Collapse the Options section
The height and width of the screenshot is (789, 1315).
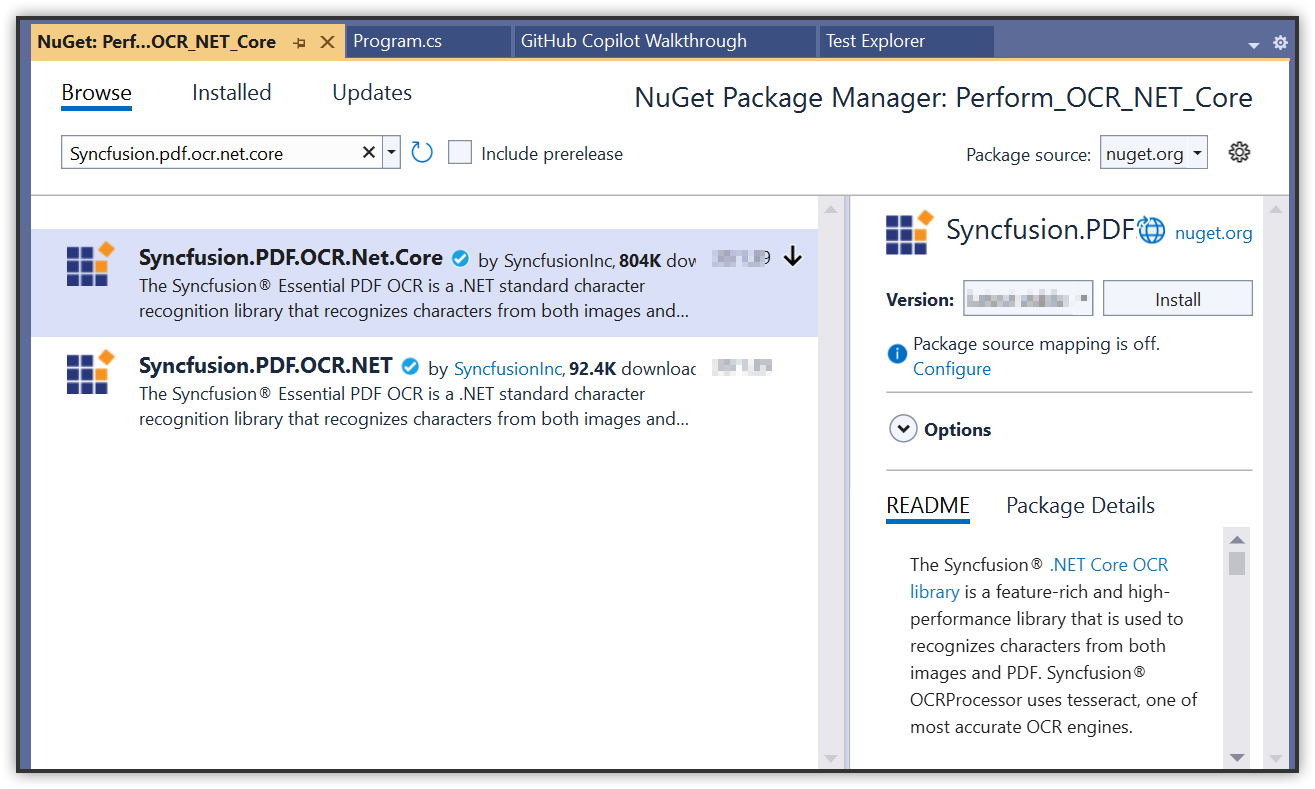click(x=903, y=428)
